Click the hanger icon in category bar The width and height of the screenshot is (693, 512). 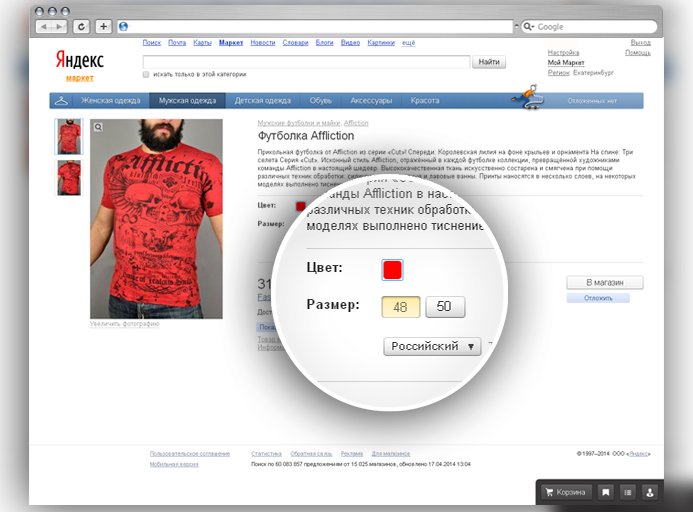pyautogui.click(x=61, y=101)
